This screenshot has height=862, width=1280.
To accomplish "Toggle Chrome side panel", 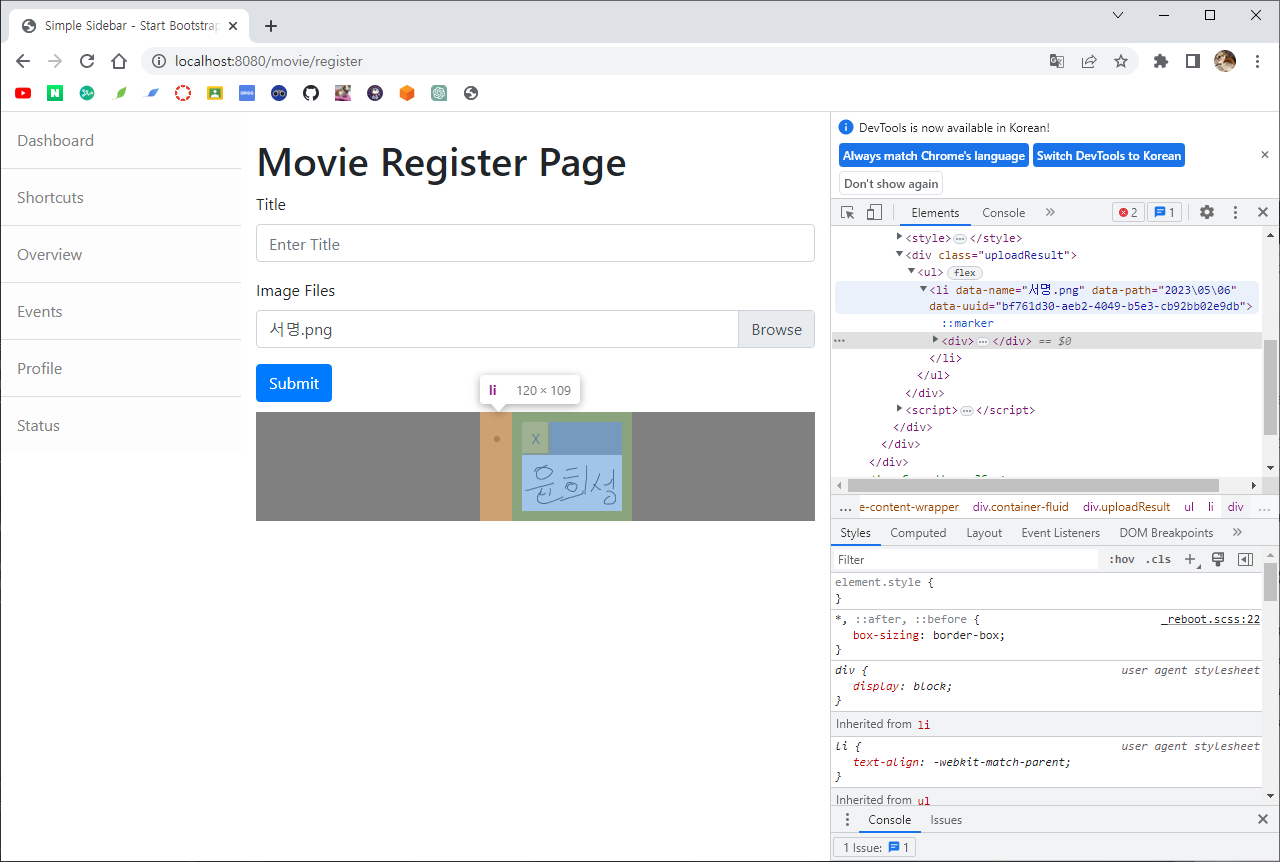I will click(1193, 61).
